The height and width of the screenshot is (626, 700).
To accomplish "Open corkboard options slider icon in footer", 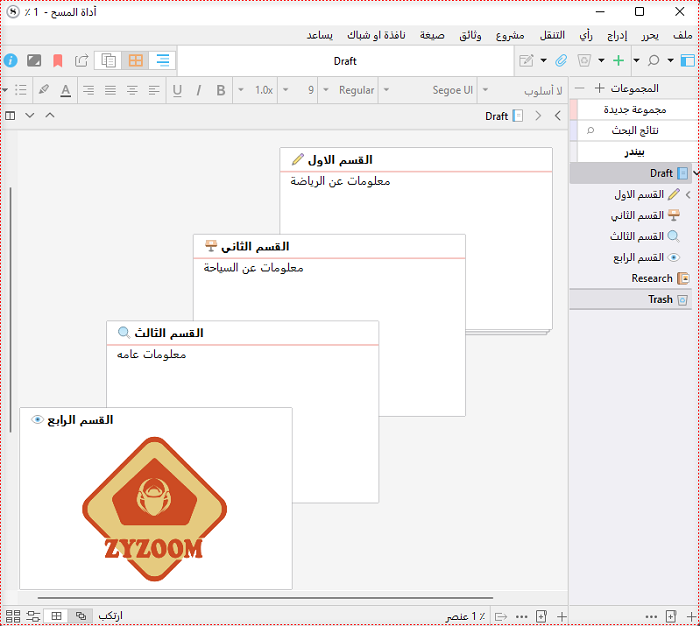I will 33,616.
